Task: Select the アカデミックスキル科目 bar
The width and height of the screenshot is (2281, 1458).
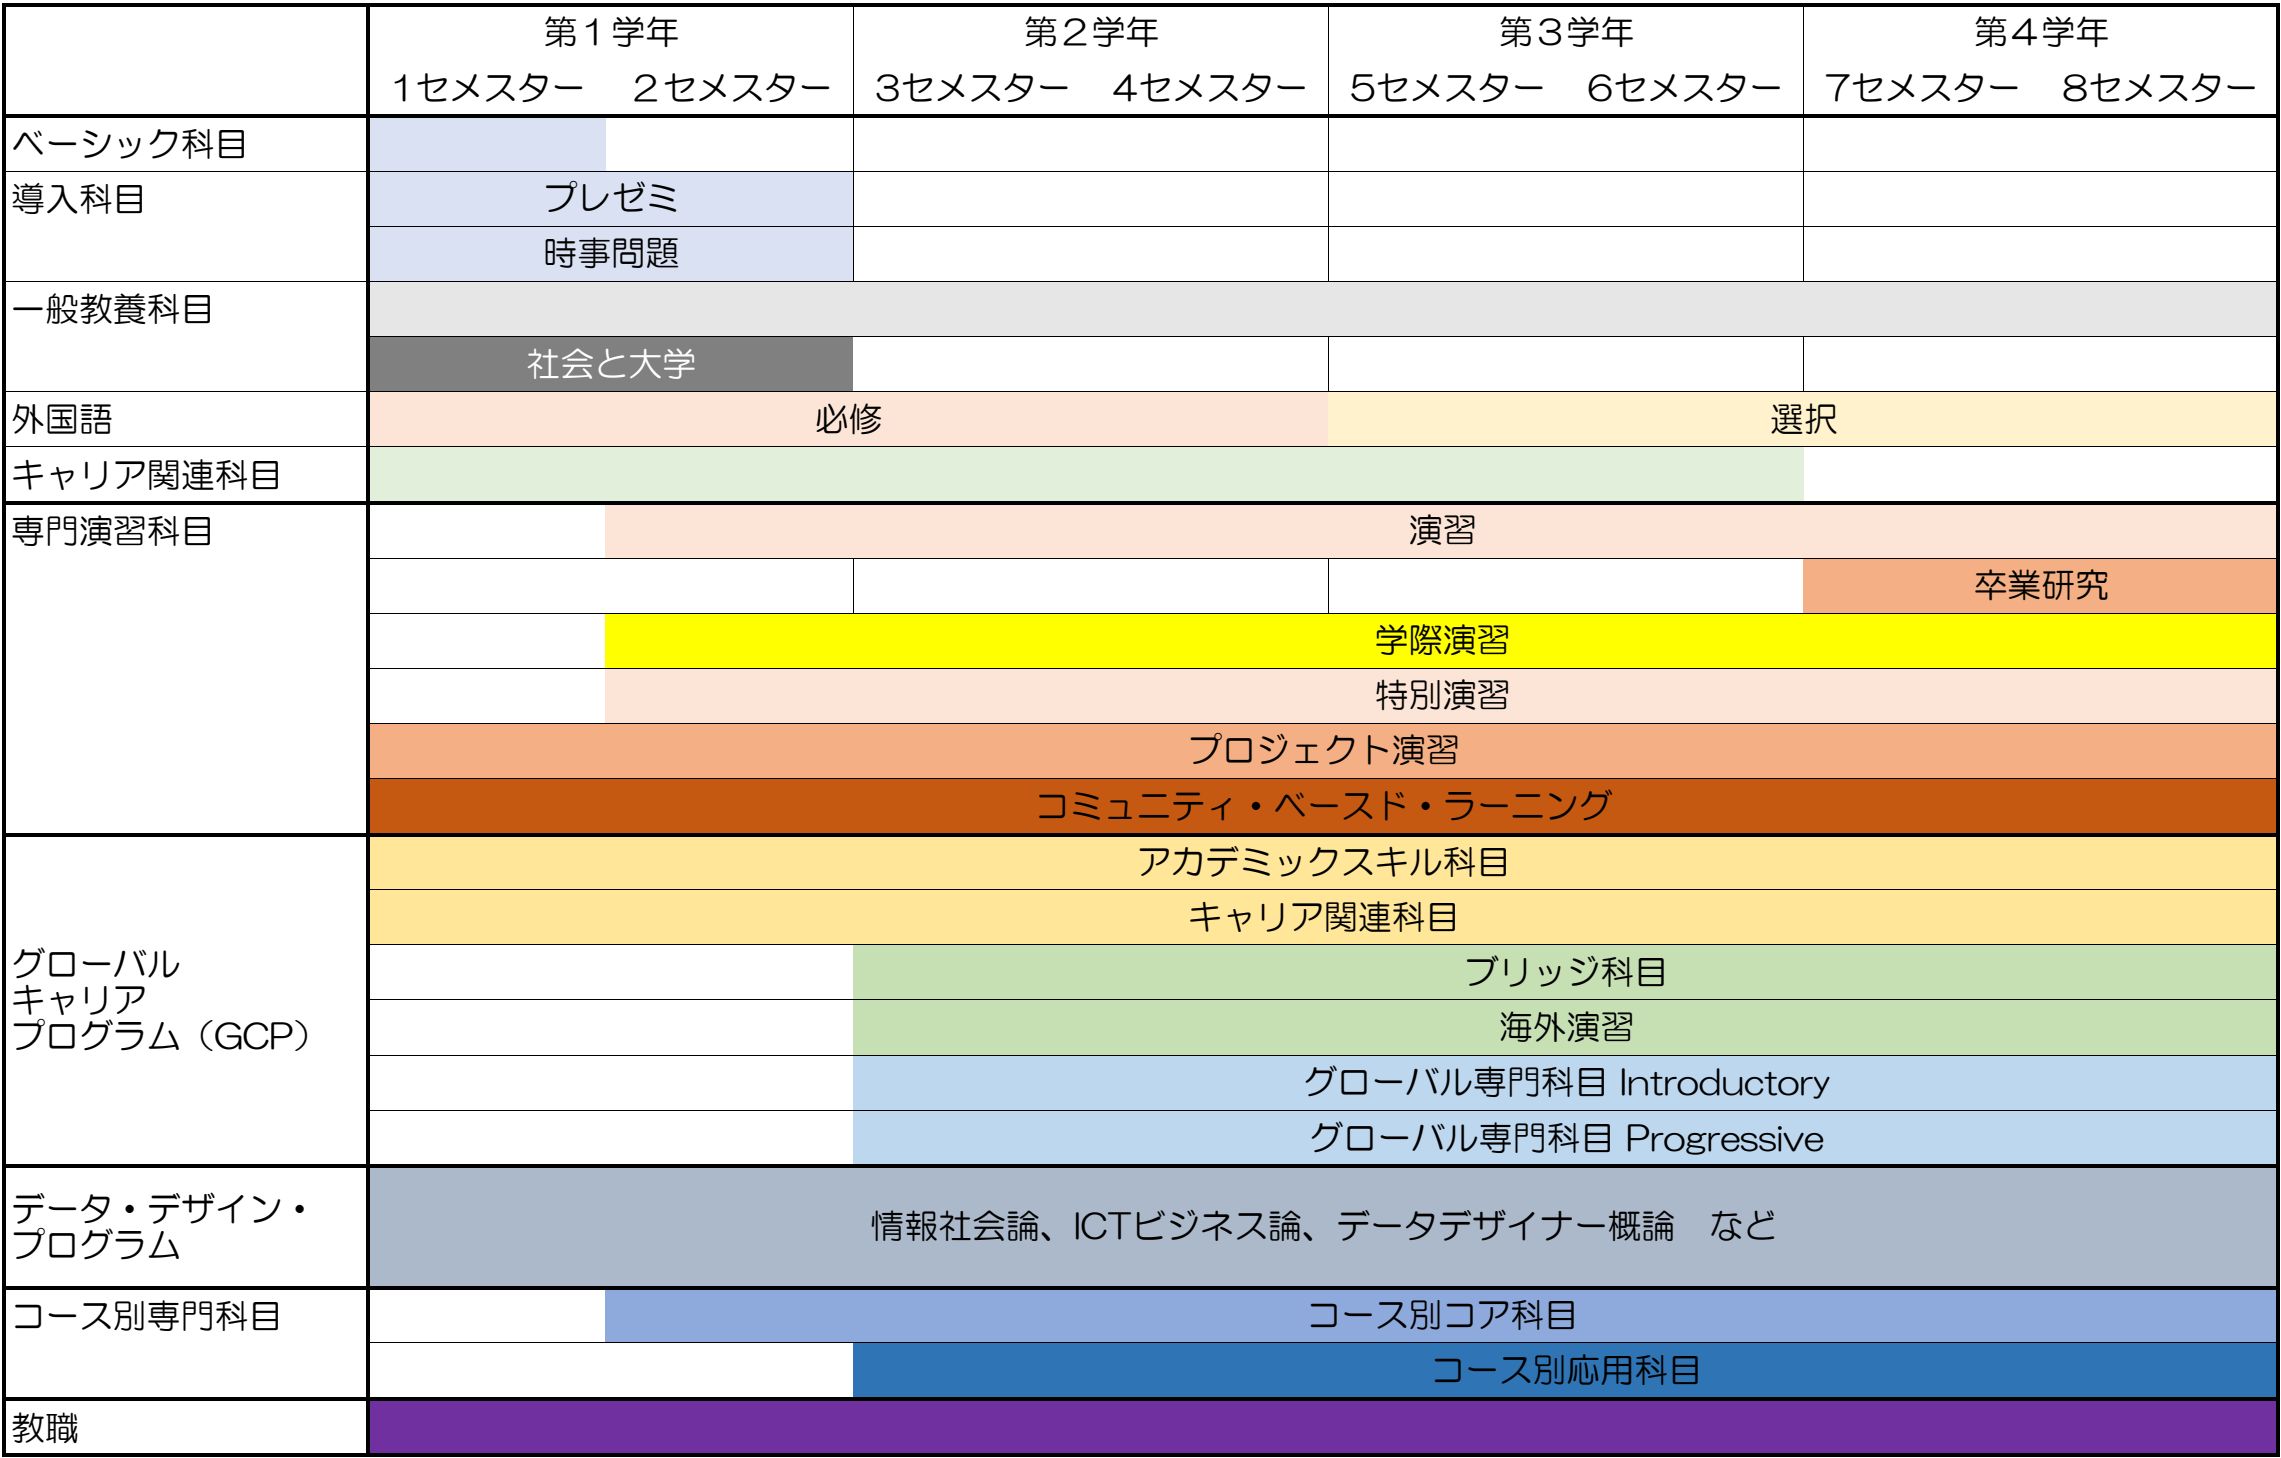Action: 1322,862
